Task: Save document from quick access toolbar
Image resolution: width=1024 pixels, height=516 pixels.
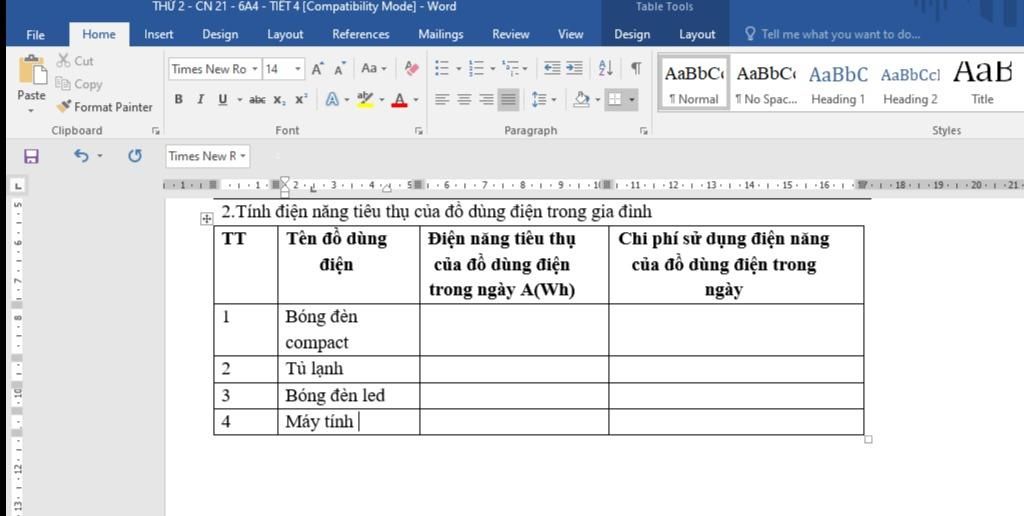Action: pyautogui.click(x=31, y=156)
